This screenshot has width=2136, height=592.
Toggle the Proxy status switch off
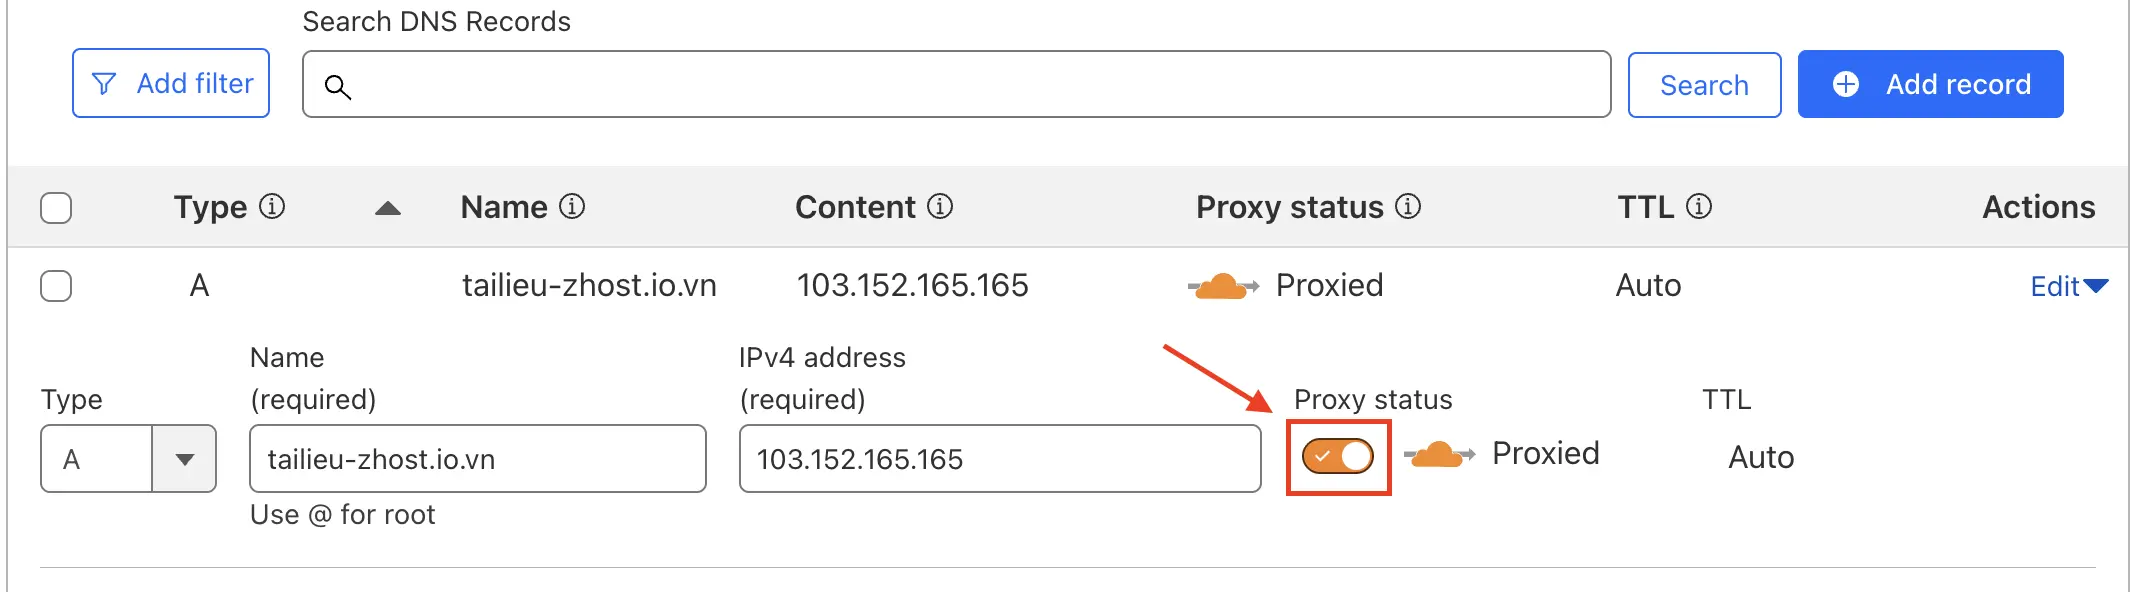tap(1338, 457)
